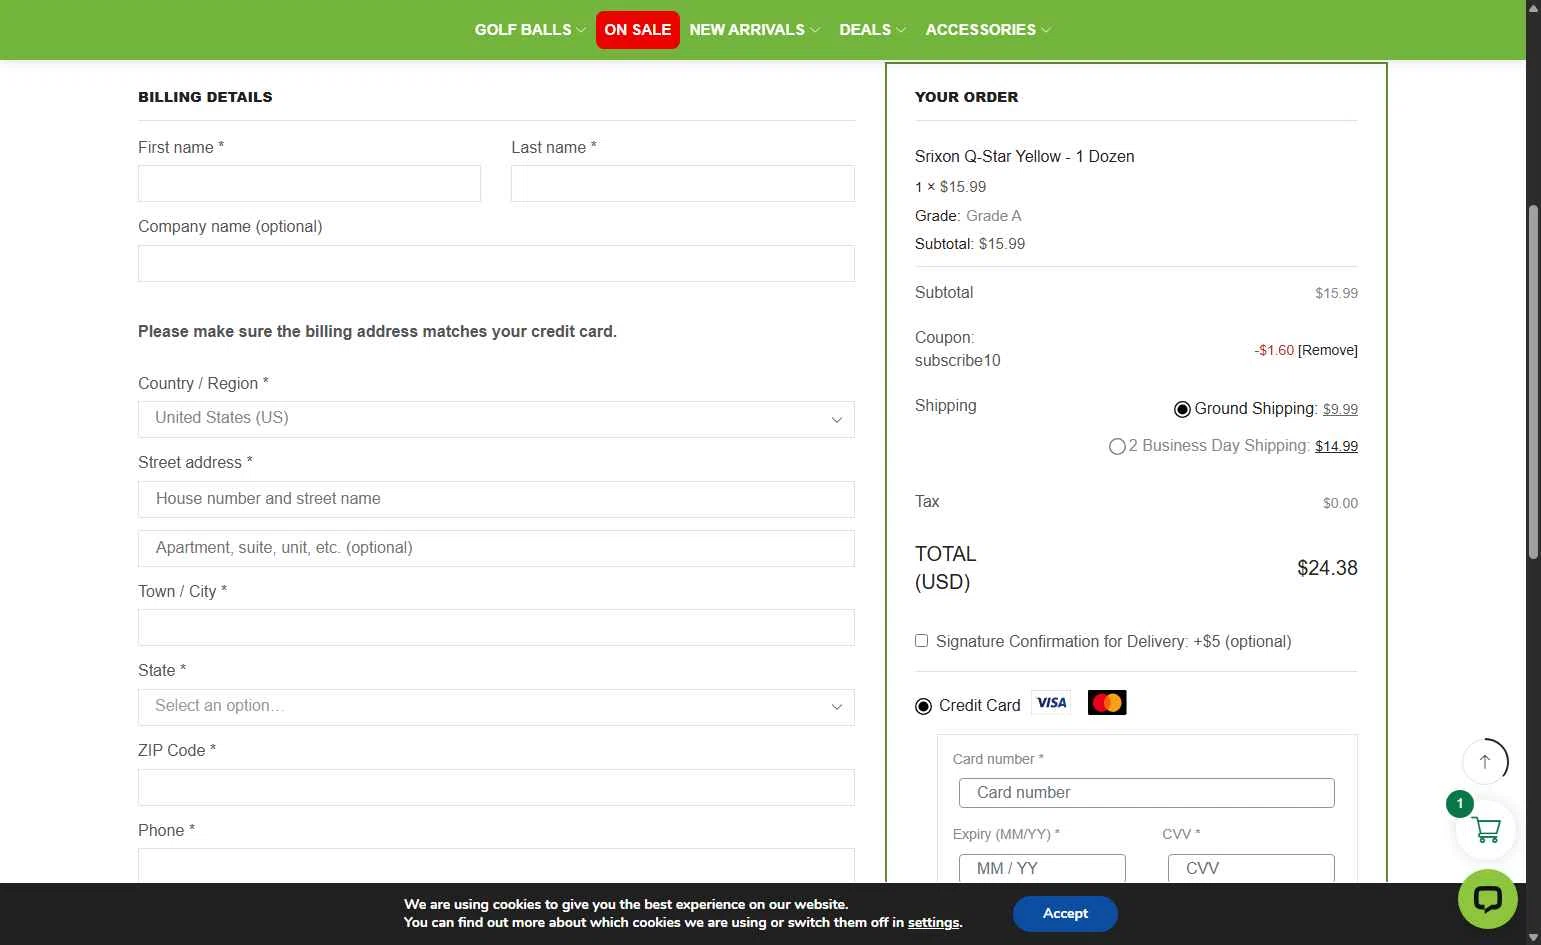Click the Grade A text
This screenshot has height=945, width=1541.
click(x=994, y=216)
